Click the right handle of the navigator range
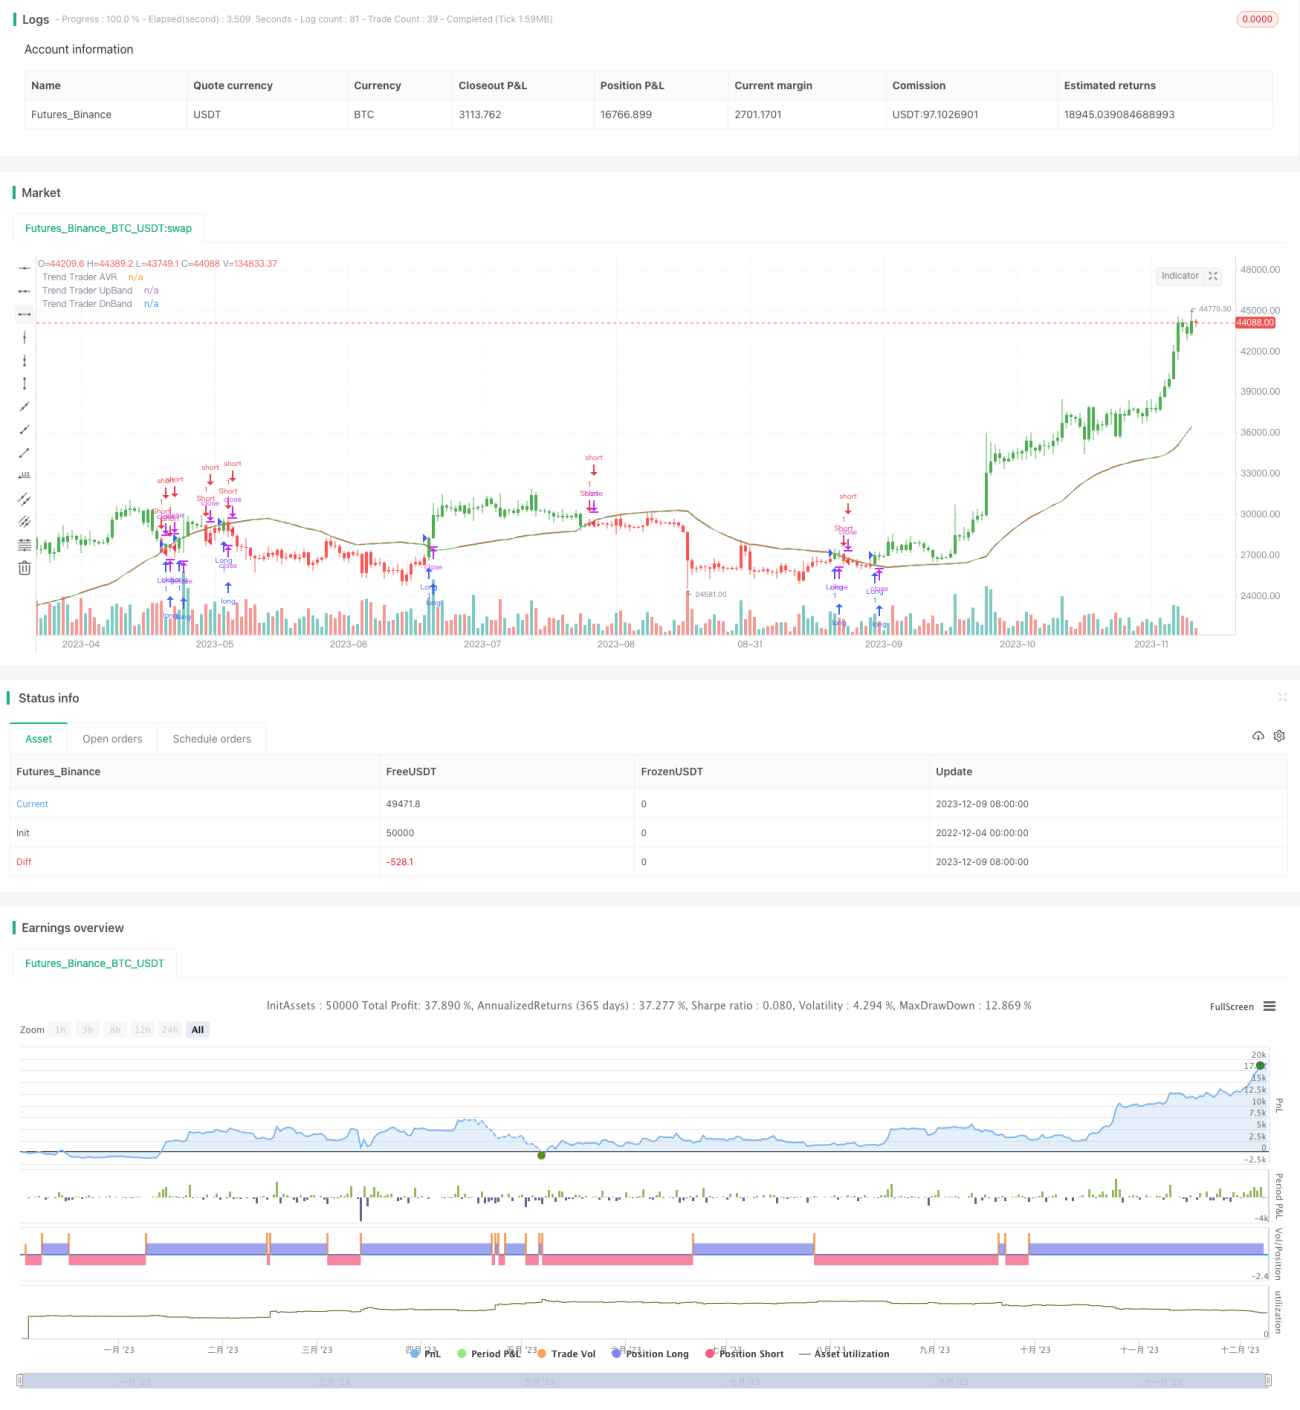 pos(1268,1381)
